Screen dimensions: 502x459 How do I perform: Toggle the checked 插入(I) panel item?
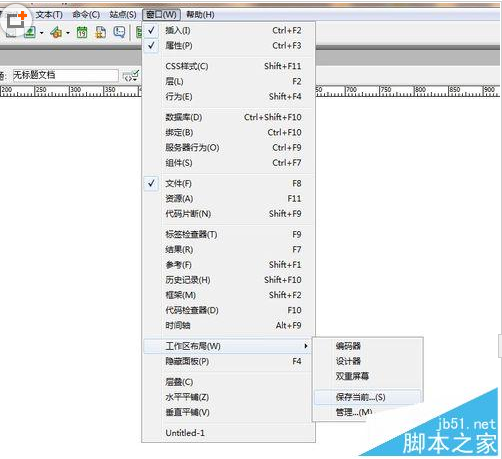229,31
